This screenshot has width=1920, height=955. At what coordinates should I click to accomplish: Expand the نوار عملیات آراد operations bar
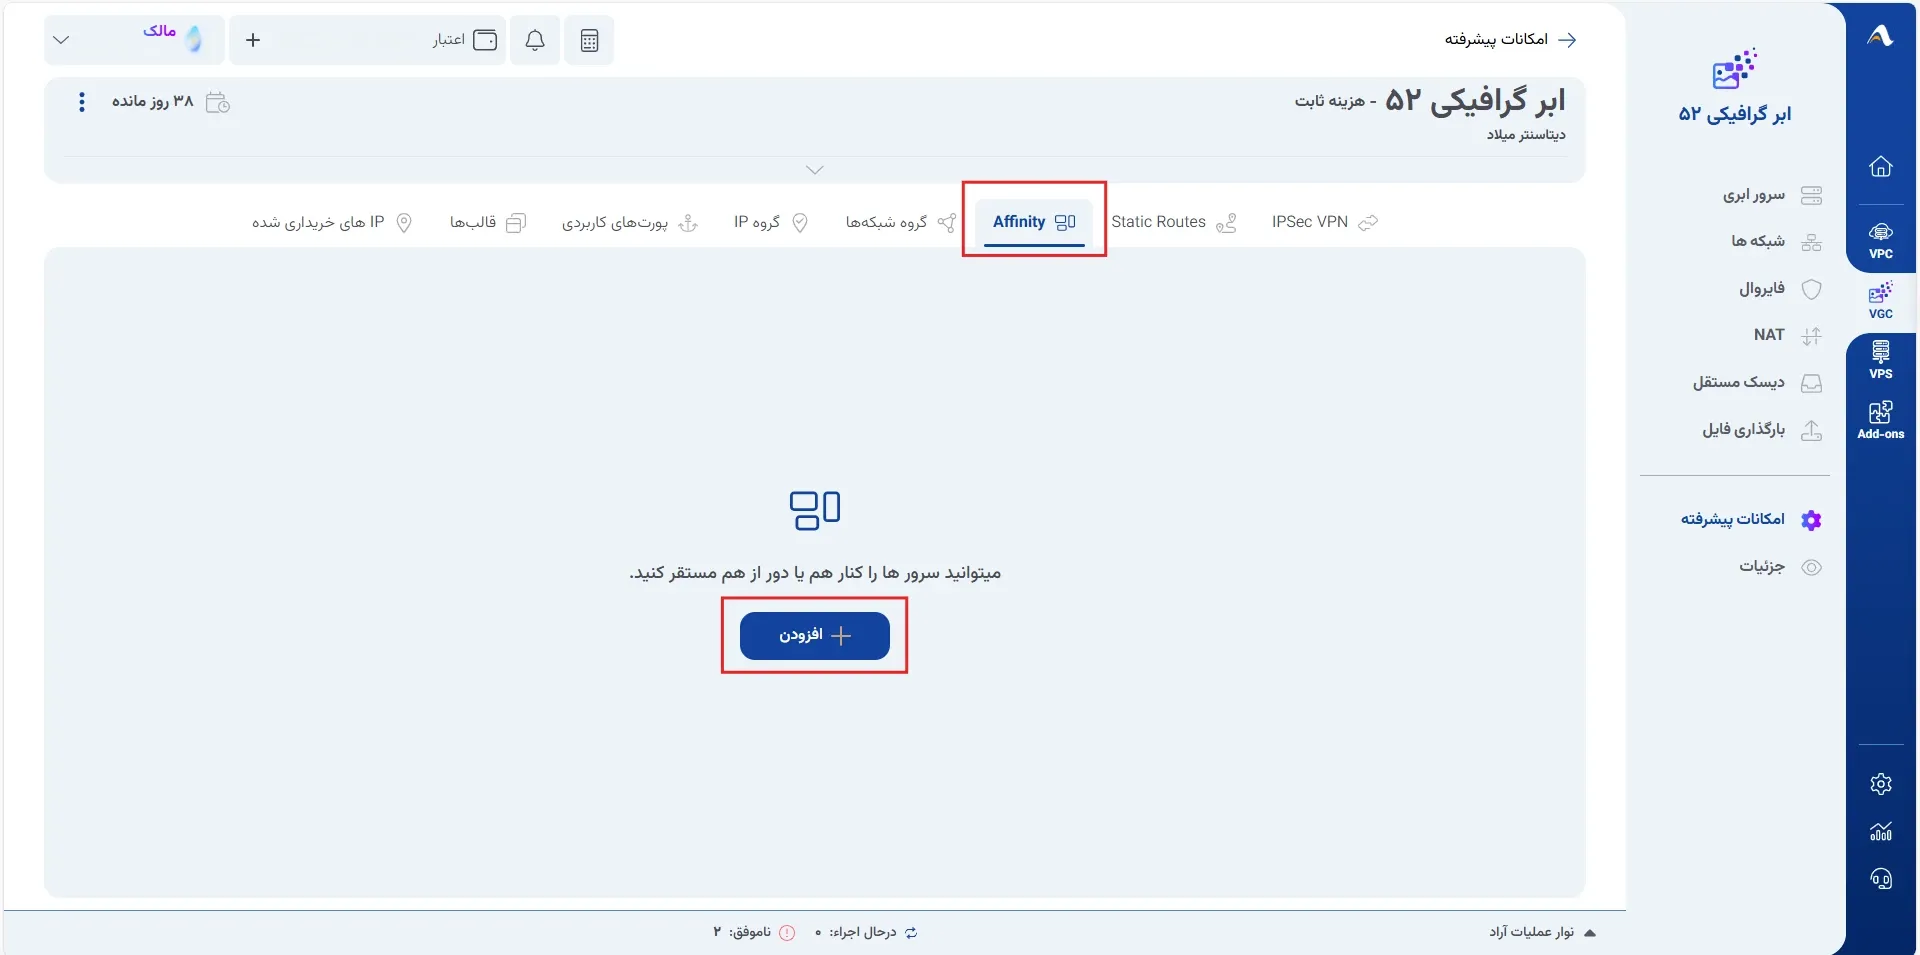(x=1542, y=932)
